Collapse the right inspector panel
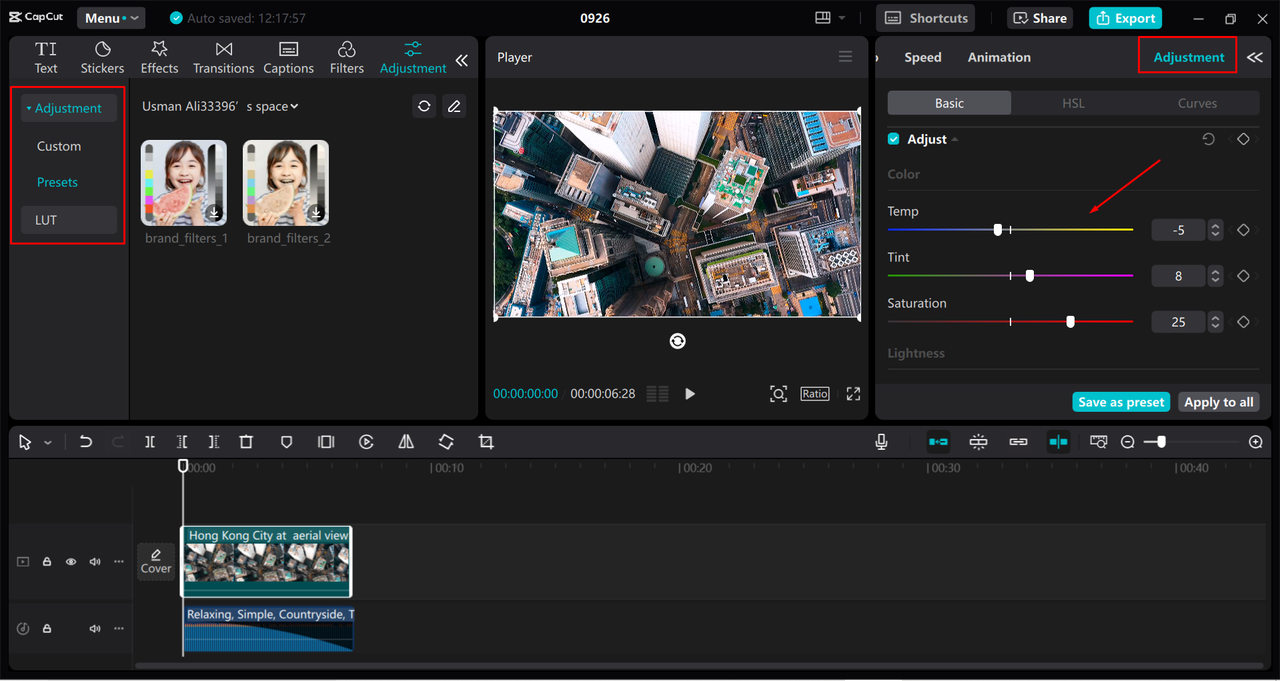This screenshot has width=1280, height=681. point(1254,58)
